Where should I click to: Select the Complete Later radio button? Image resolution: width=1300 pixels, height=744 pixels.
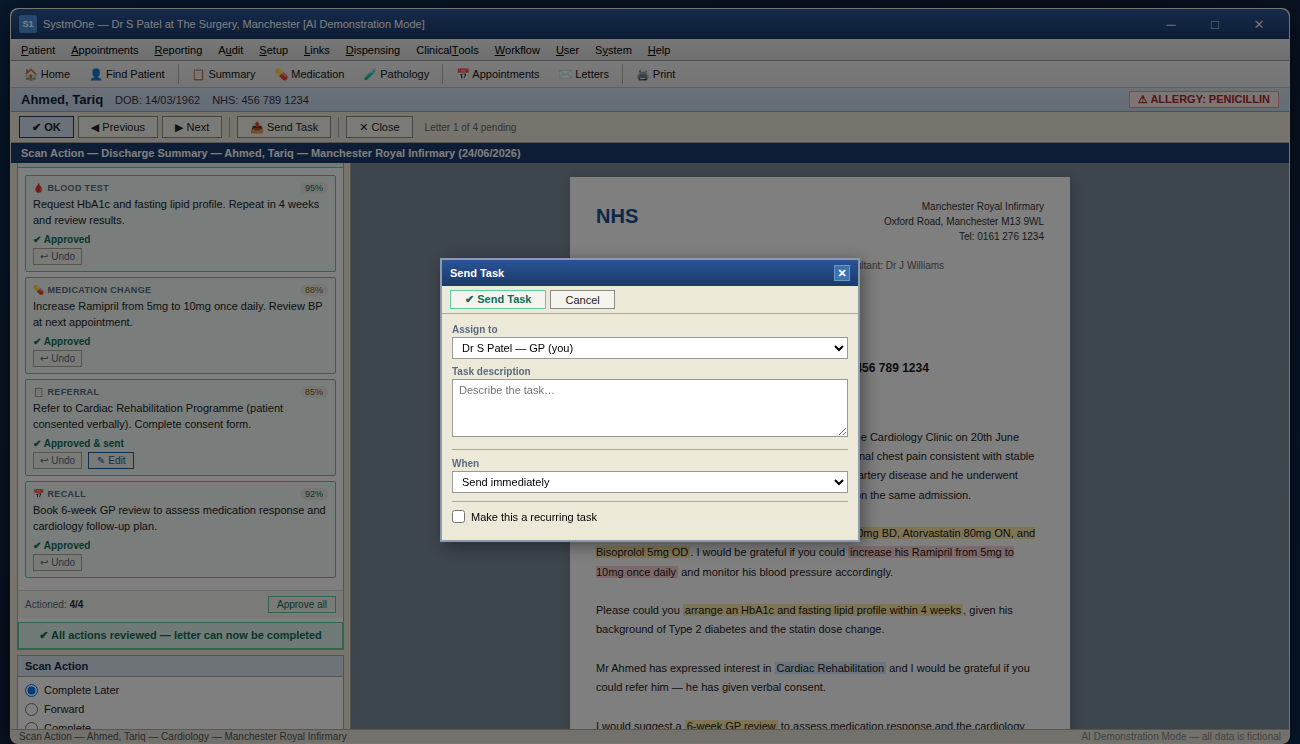tap(31, 690)
